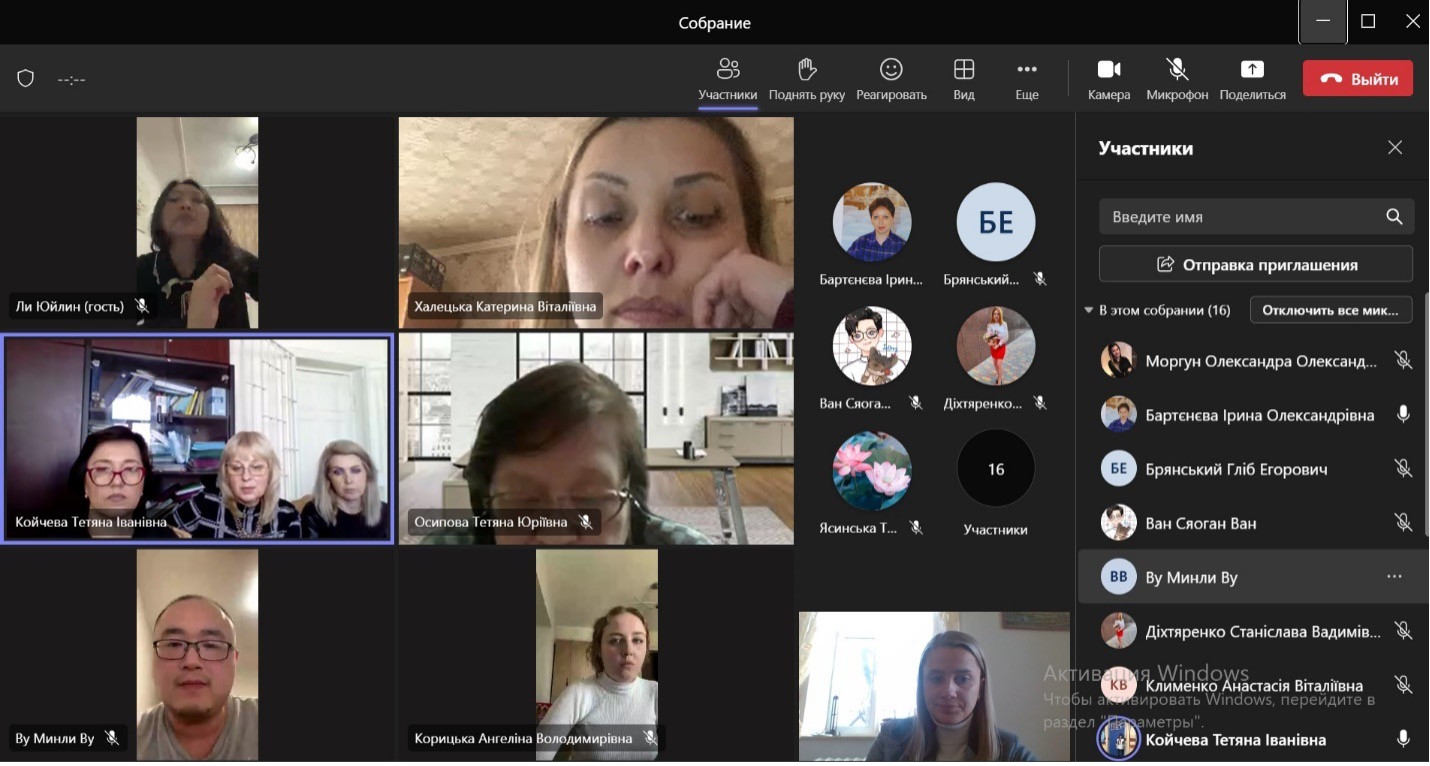Click mic icon under Ясинська Т… gallery avatar
Screen dimensions: 1430x766
pos(915,528)
